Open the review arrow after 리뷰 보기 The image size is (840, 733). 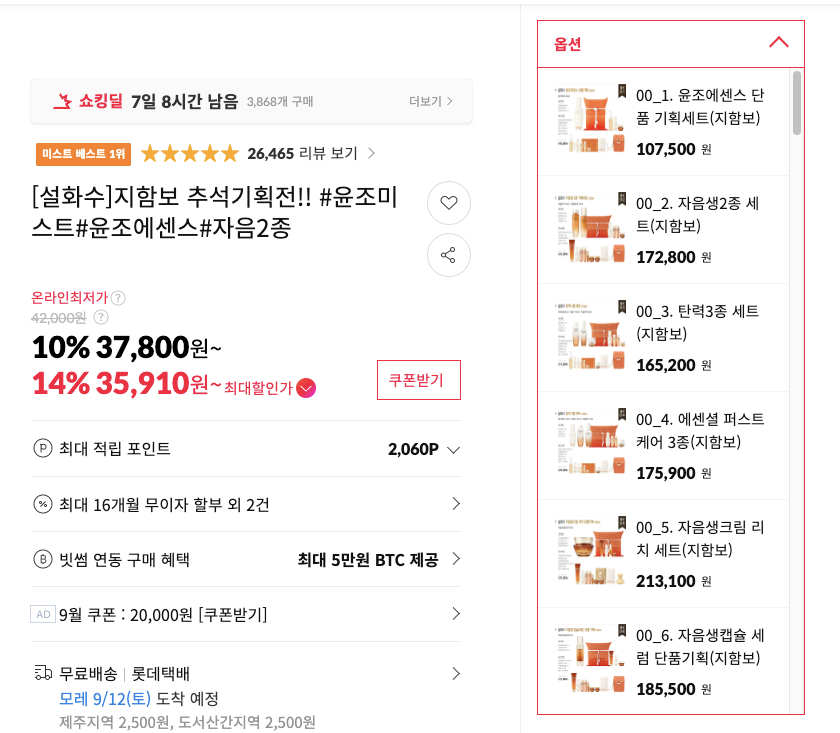click(371, 154)
